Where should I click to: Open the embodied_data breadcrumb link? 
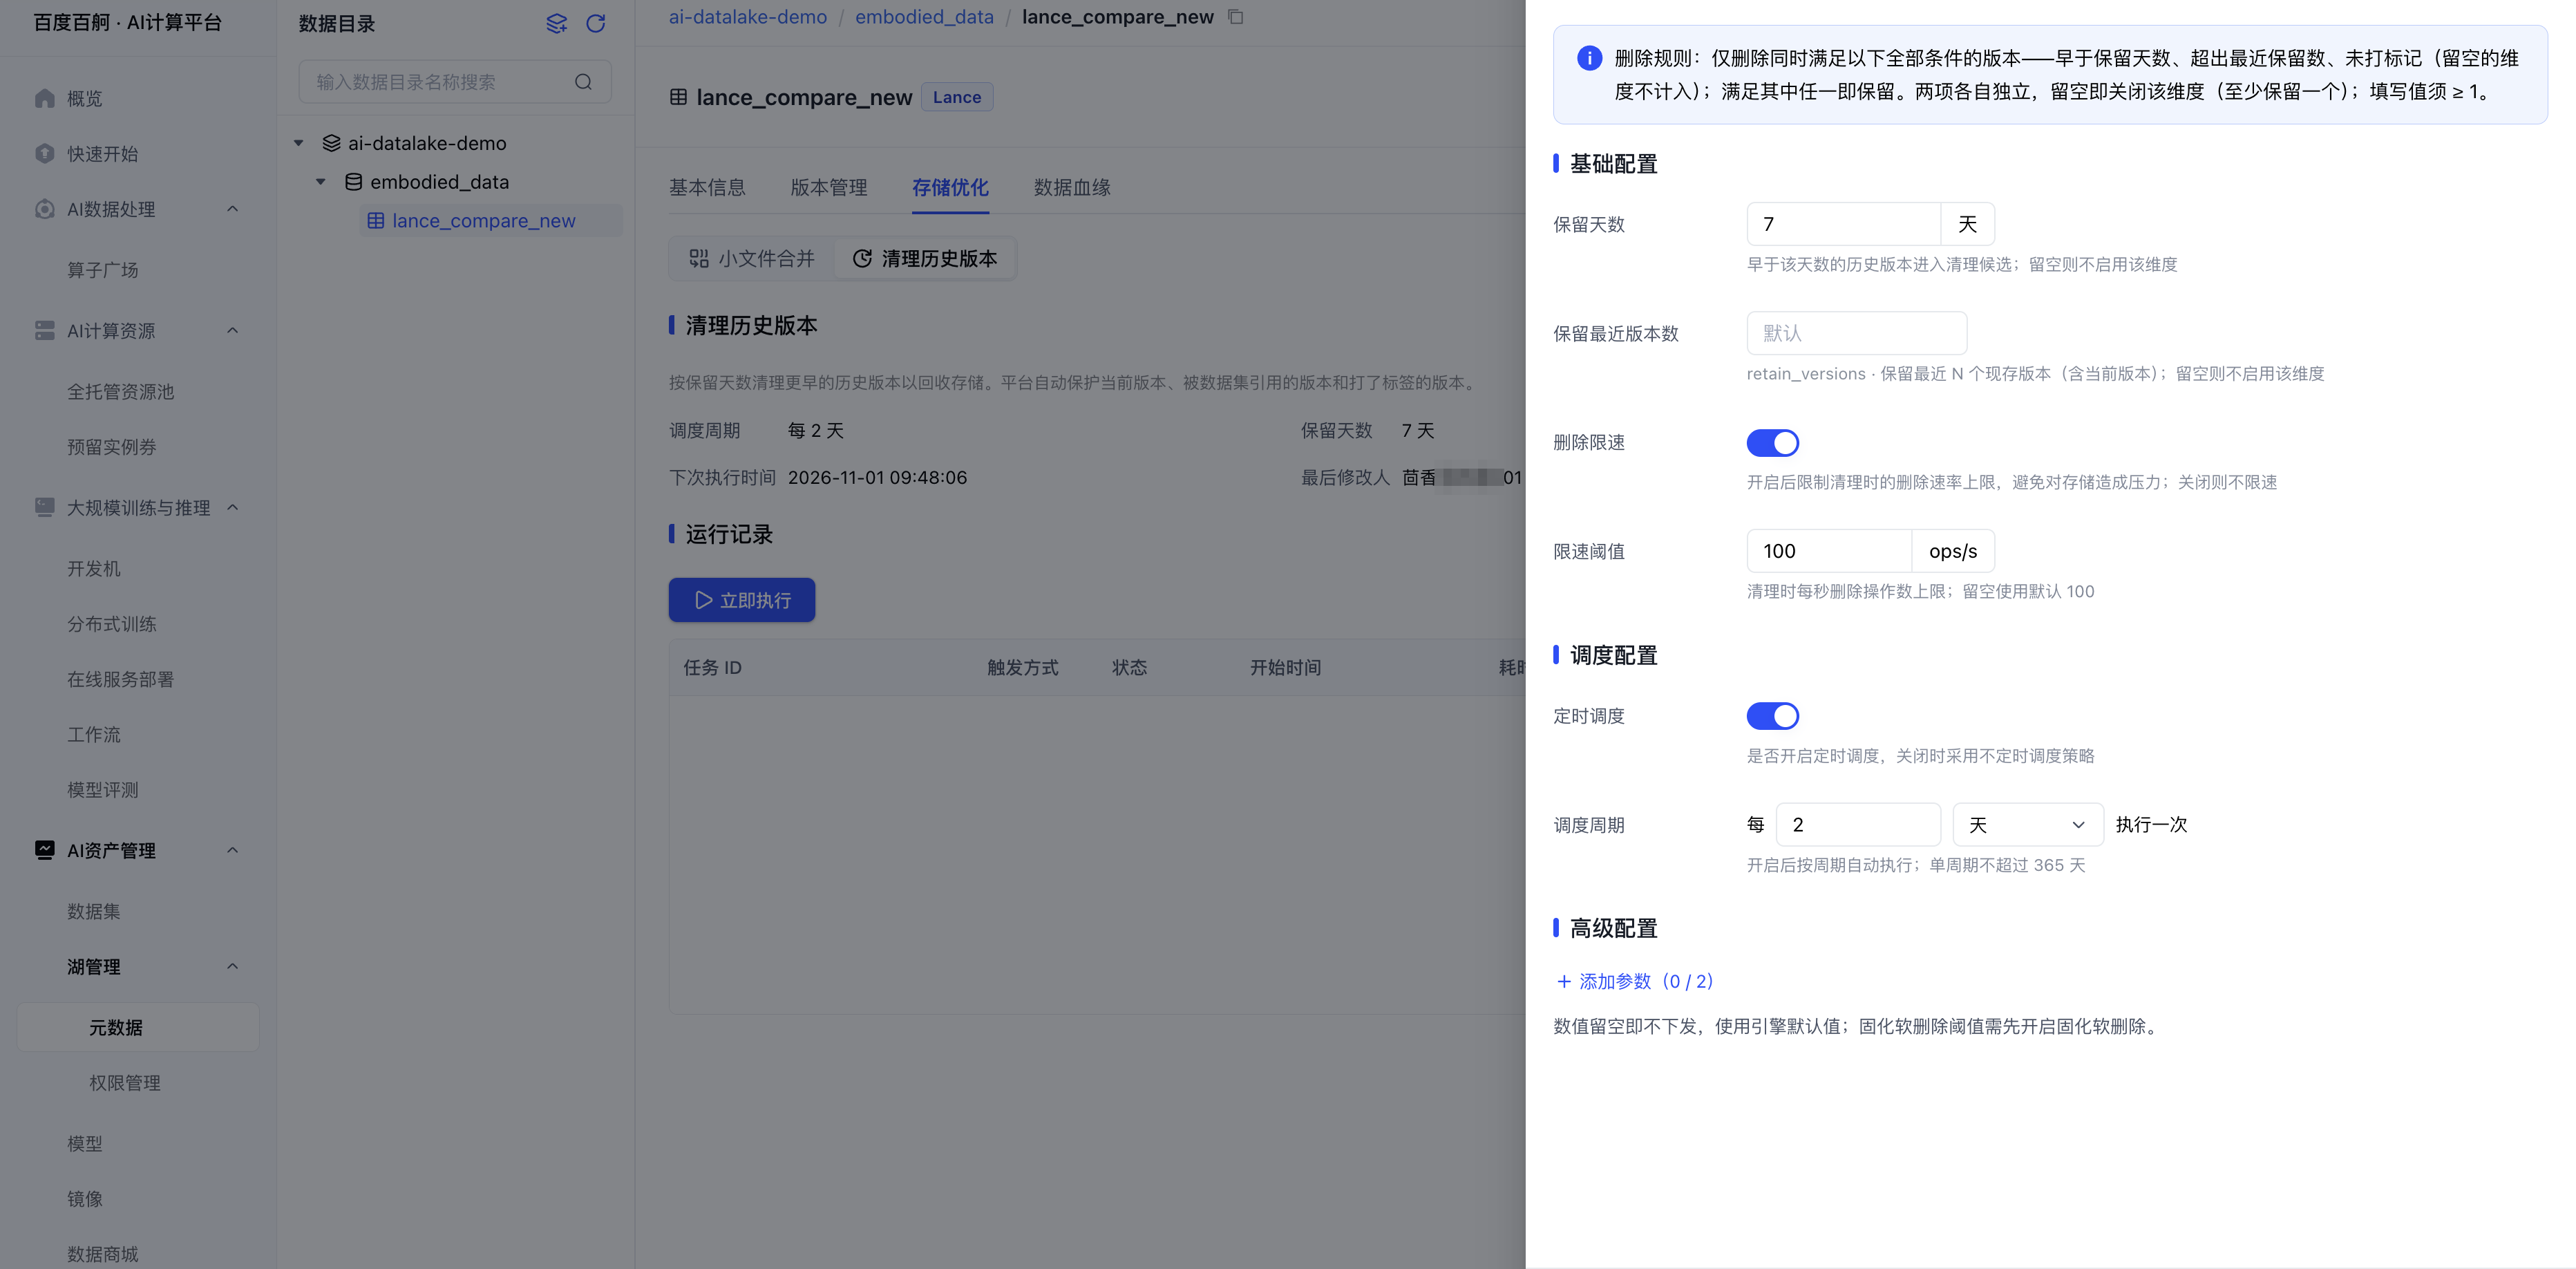coord(924,17)
